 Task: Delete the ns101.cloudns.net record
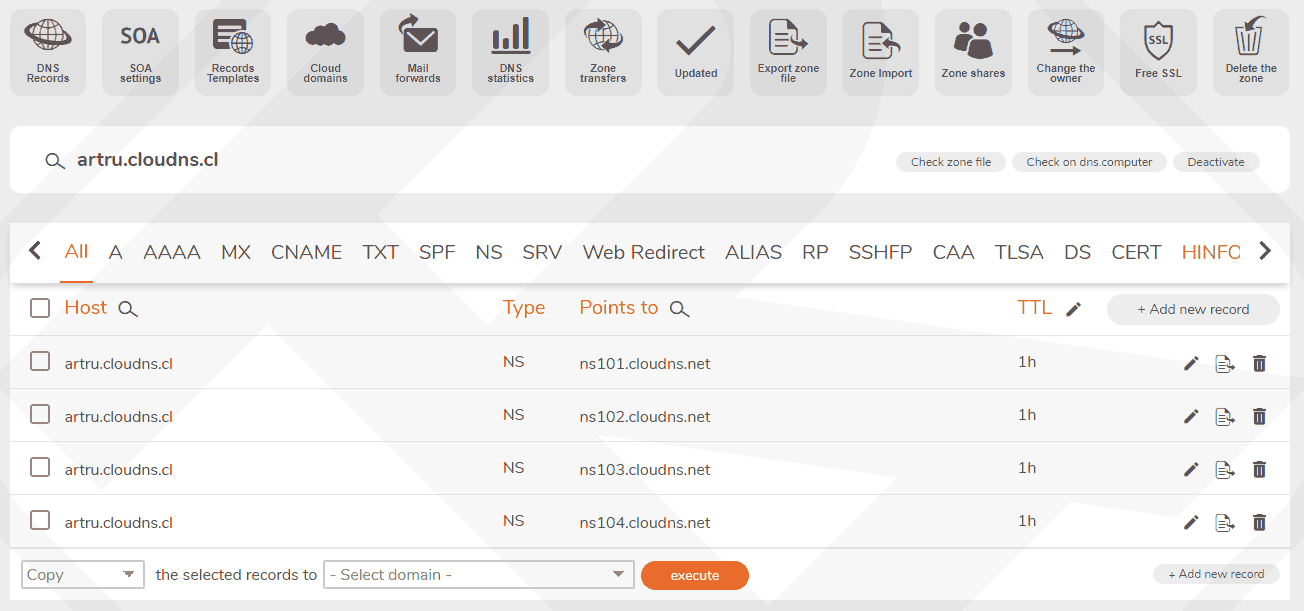(x=1259, y=363)
